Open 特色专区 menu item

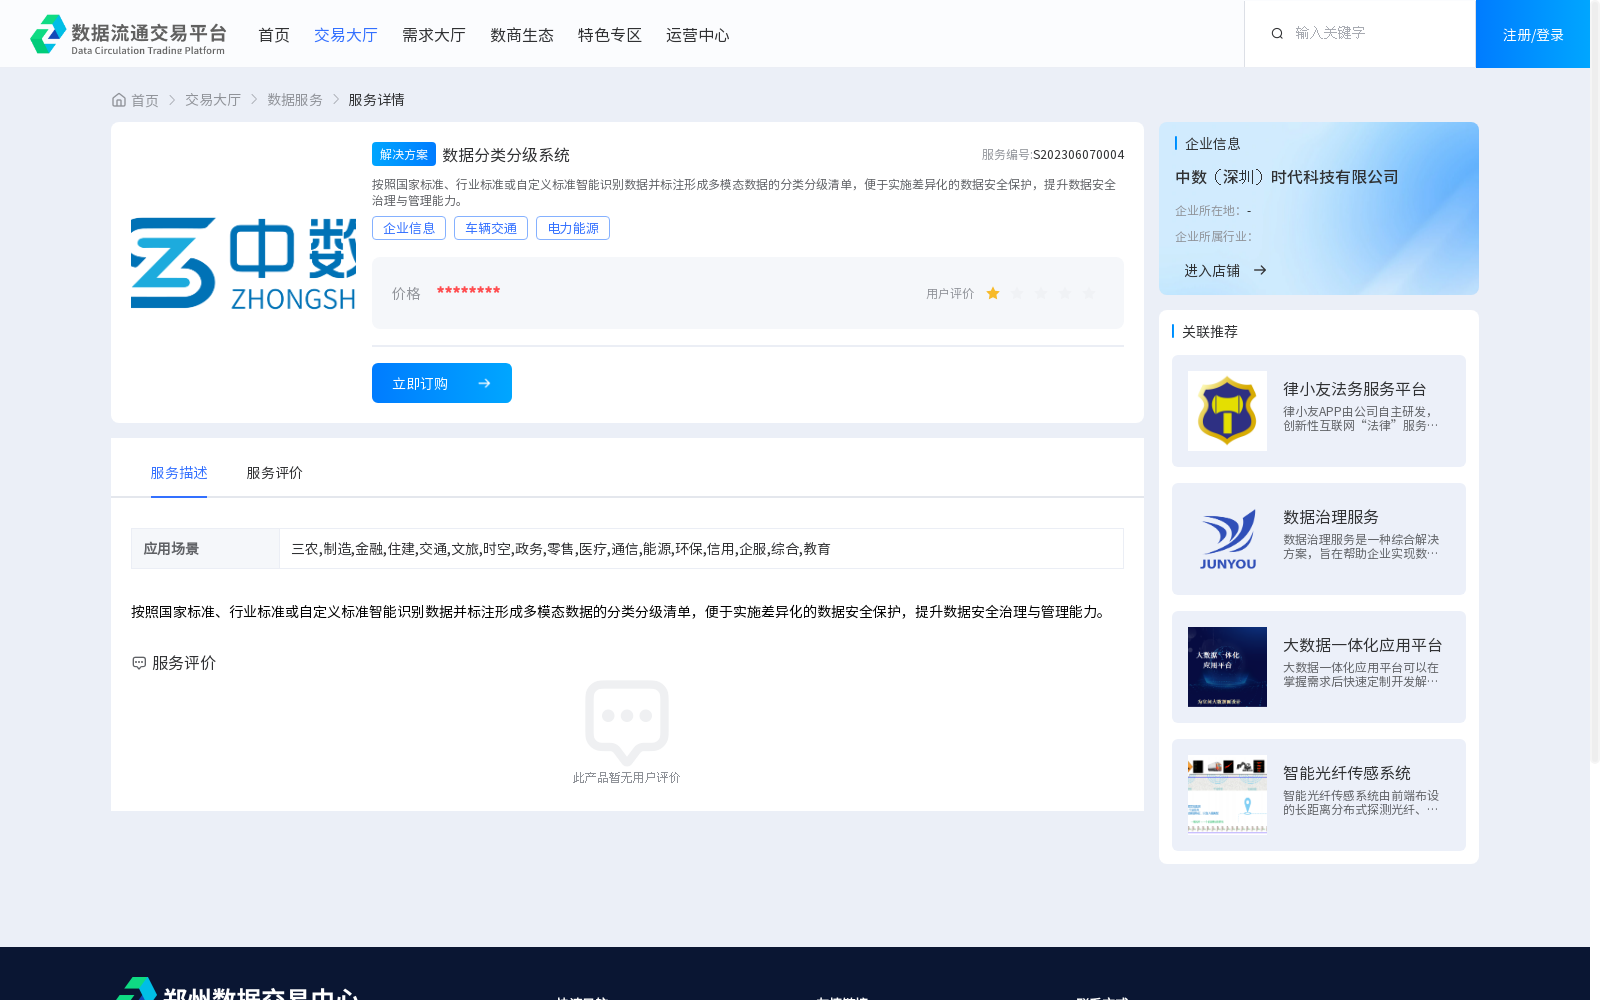click(610, 35)
